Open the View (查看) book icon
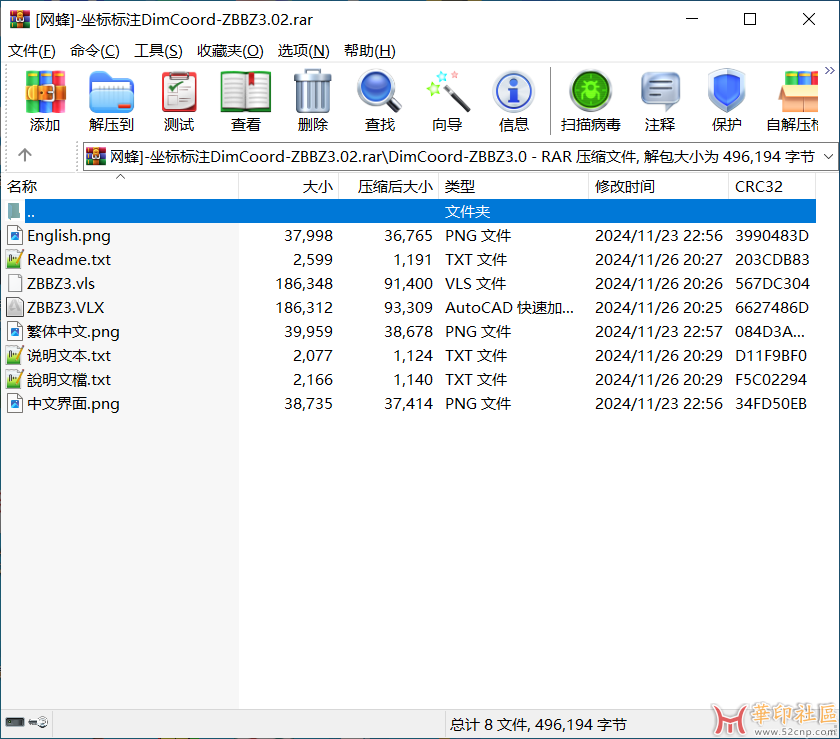This screenshot has height=739, width=840. click(246, 92)
